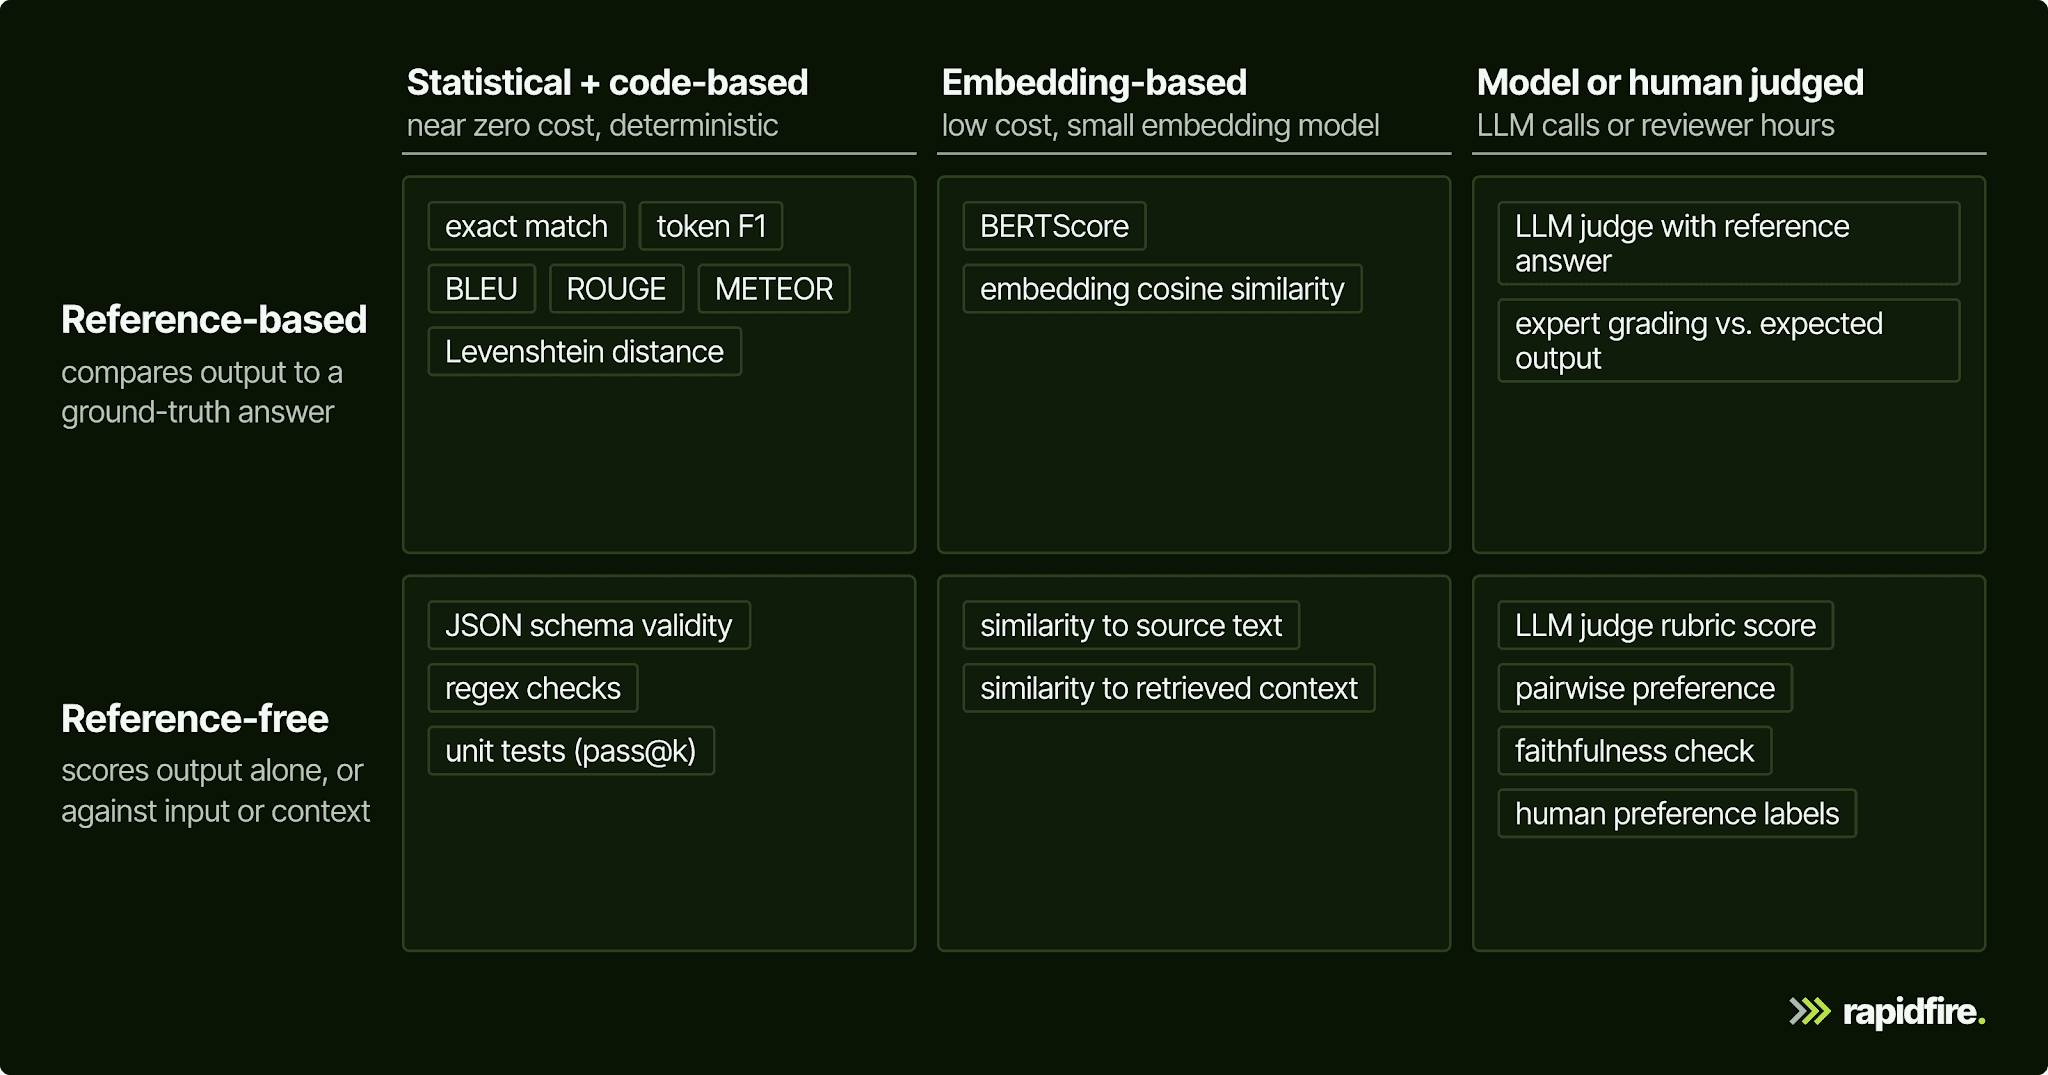Click expert grading vs. expected output

tap(1728, 340)
